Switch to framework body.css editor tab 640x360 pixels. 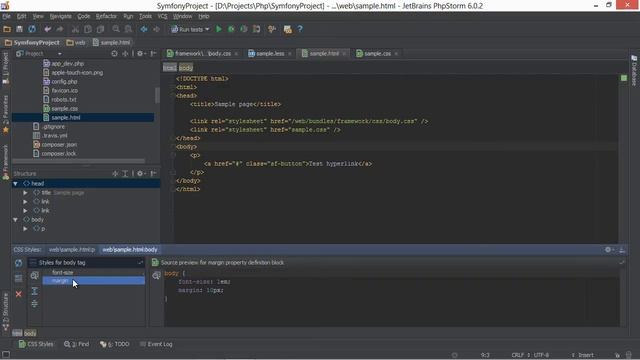coord(203,53)
